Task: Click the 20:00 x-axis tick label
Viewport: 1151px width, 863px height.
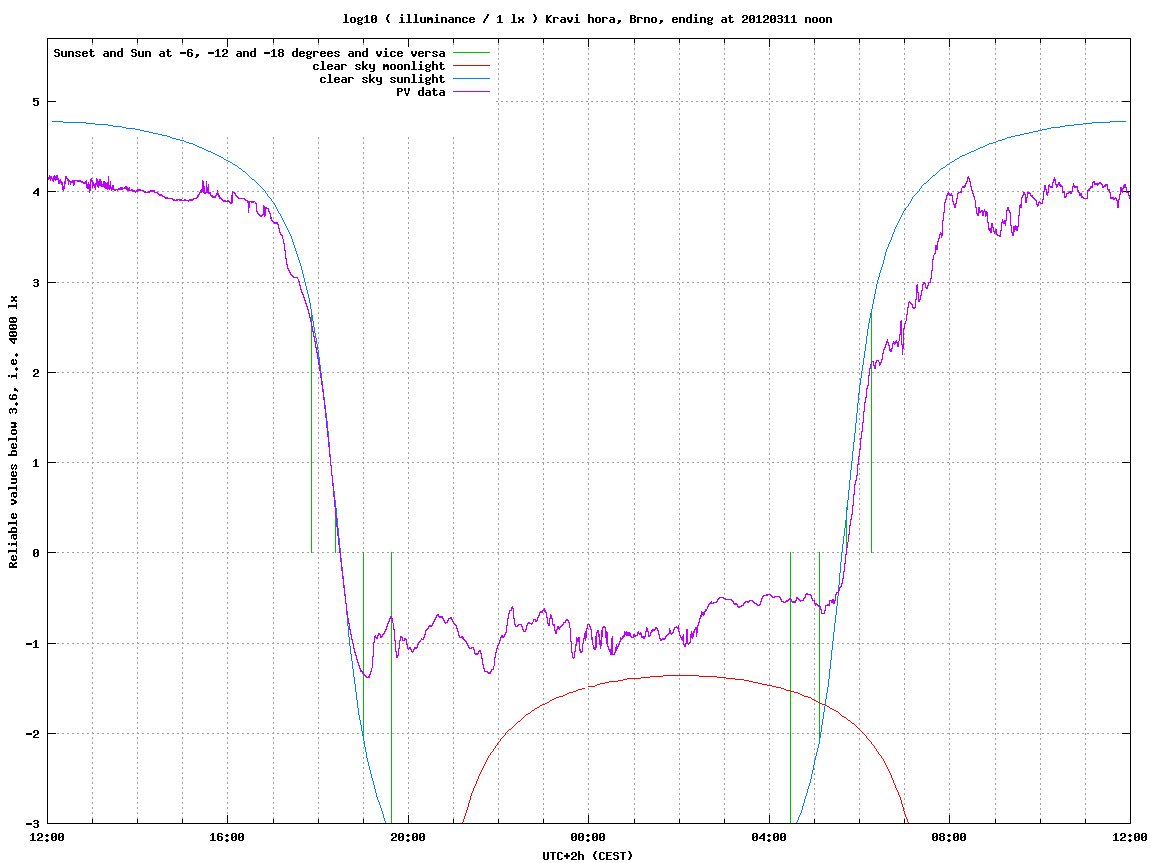Action: click(x=408, y=837)
